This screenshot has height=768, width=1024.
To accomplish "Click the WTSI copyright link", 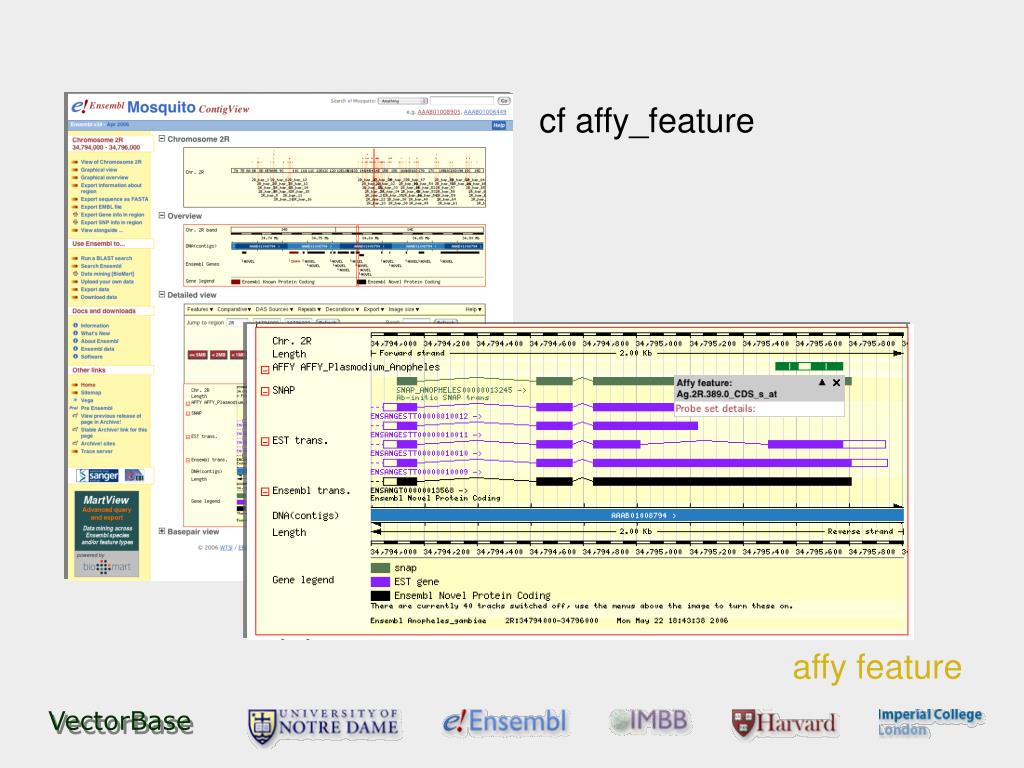I will (x=226, y=548).
